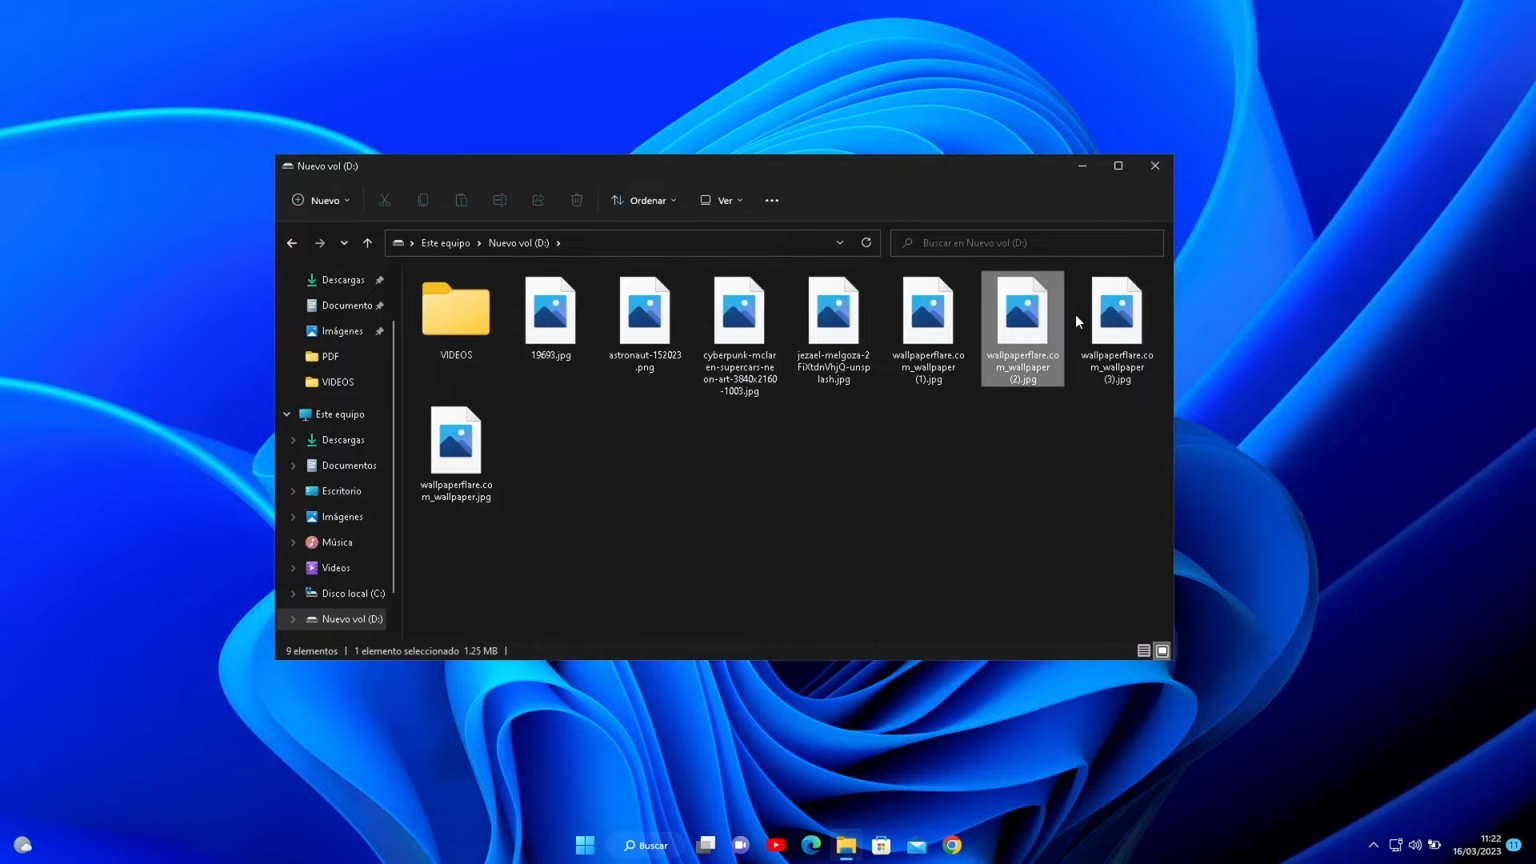Open the Mail app in the taskbar
Image resolution: width=1536 pixels, height=864 pixels.
coord(917,845)
